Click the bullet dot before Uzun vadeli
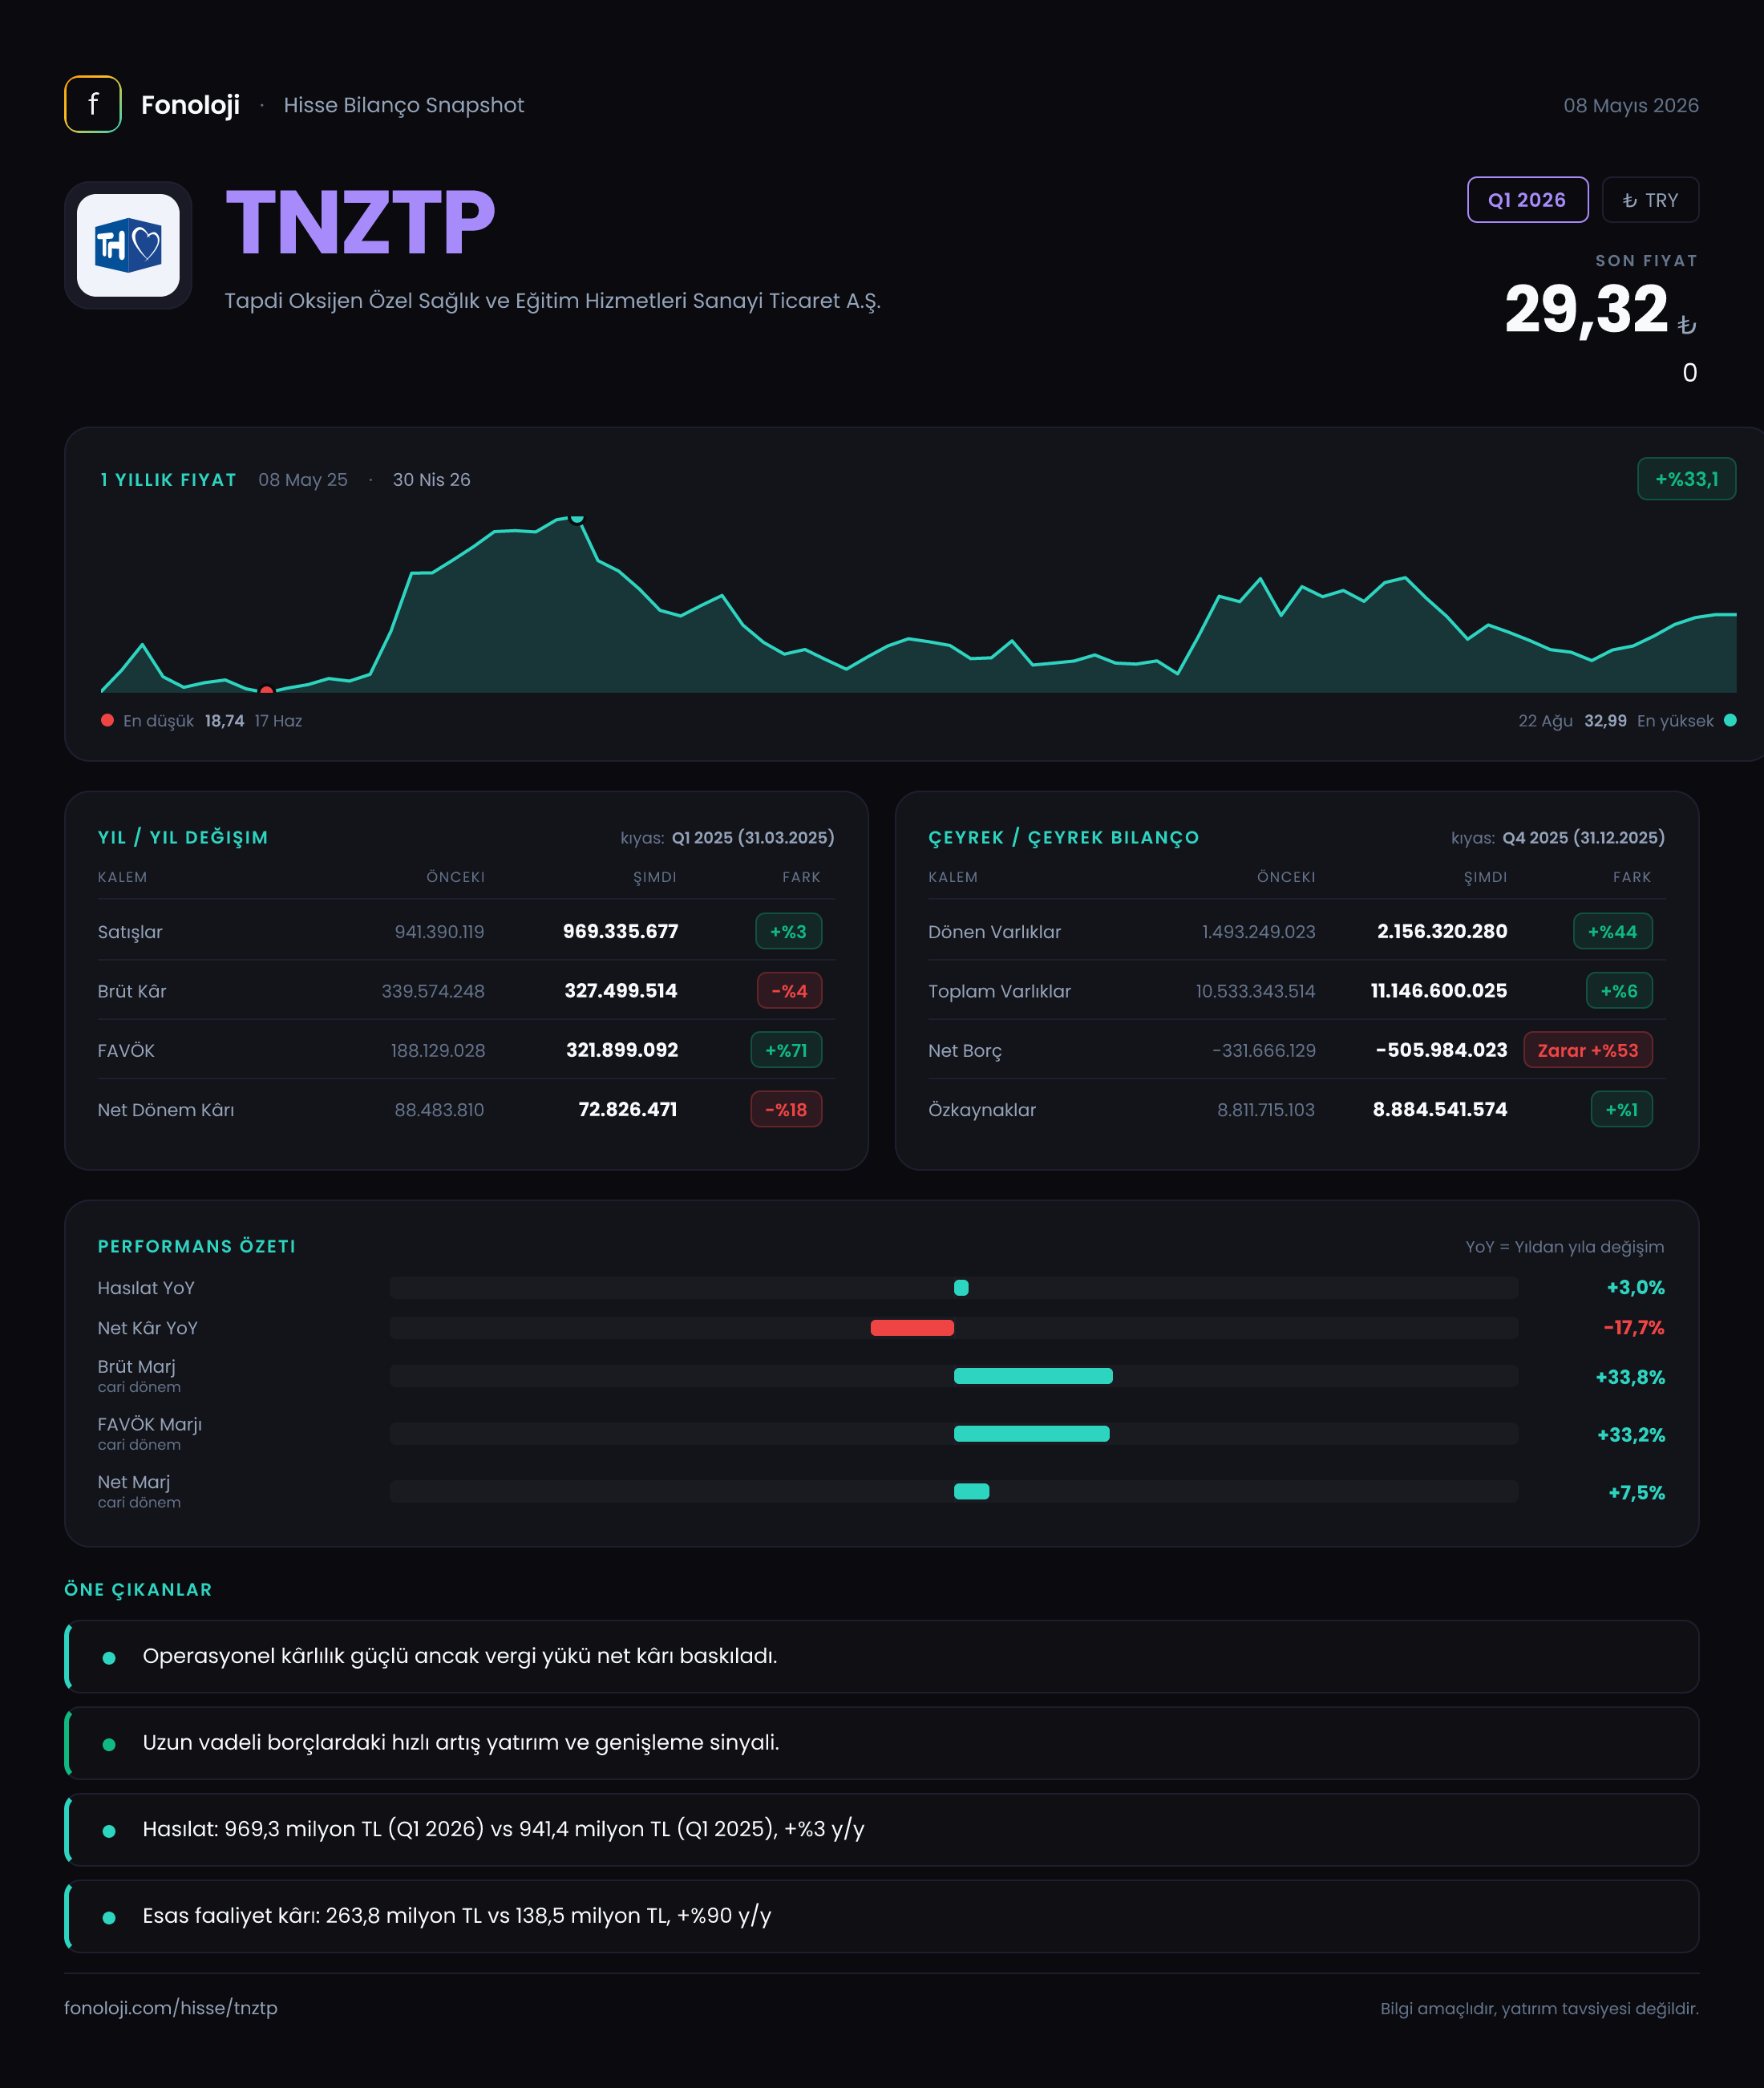The image size is (1764, 2088). 109,1745
